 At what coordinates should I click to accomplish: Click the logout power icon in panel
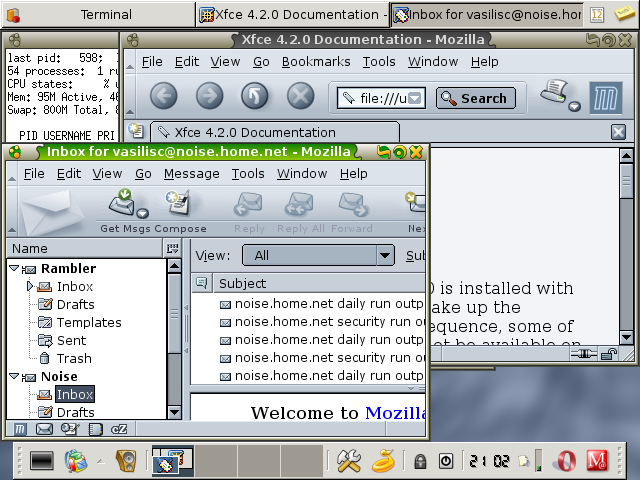(x=446, y=461)
